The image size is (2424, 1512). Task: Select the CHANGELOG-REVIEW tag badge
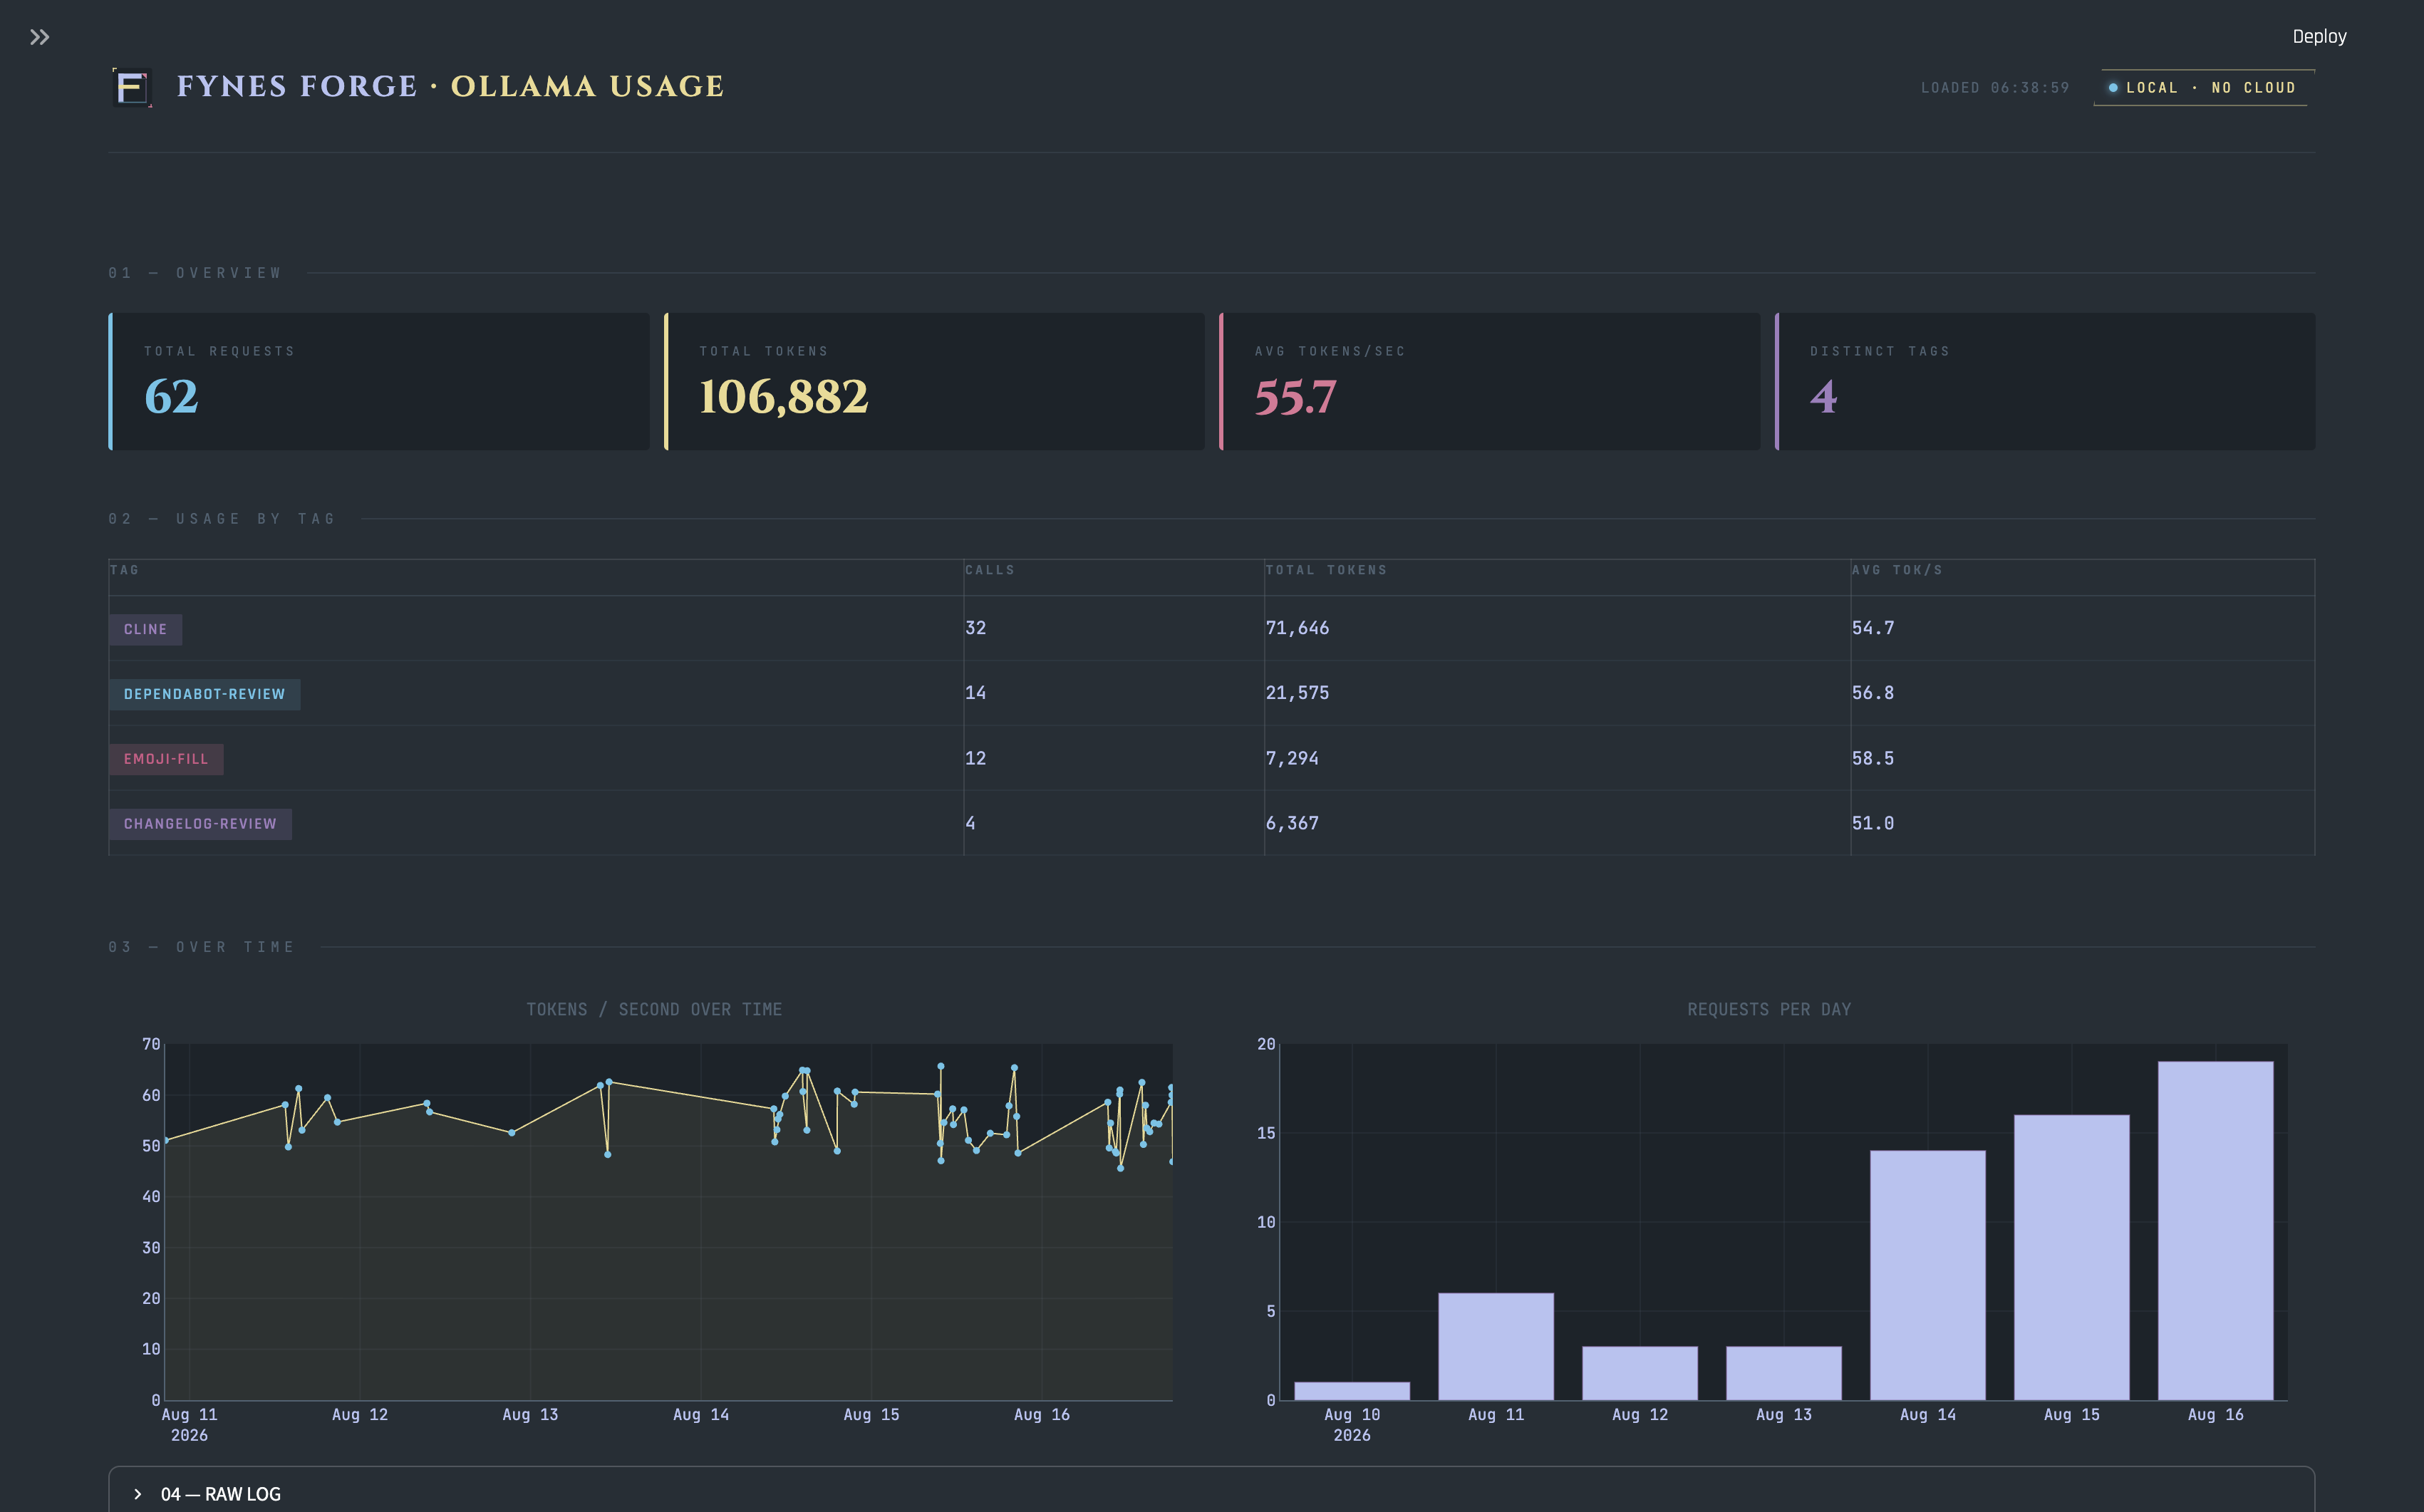click(x=200, y=824)
